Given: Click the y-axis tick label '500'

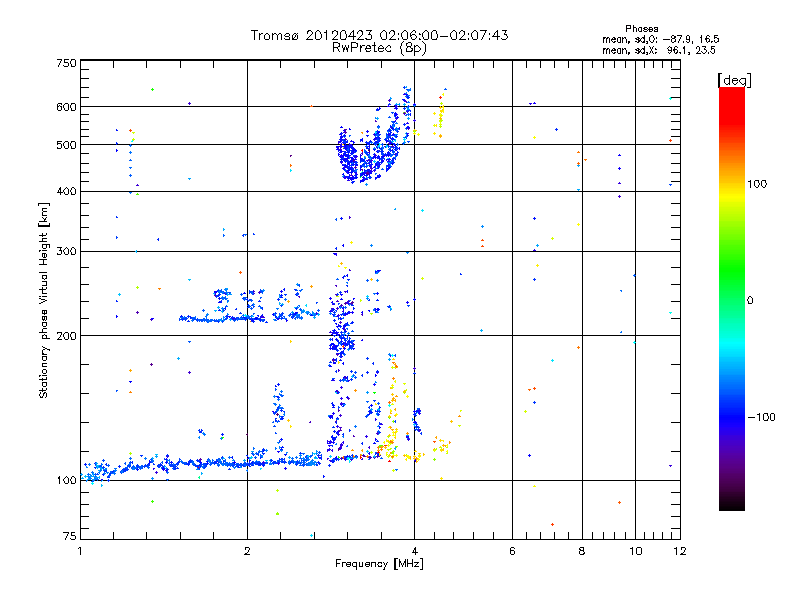Looking at the screenshot, I should click(x=66, y=145).
